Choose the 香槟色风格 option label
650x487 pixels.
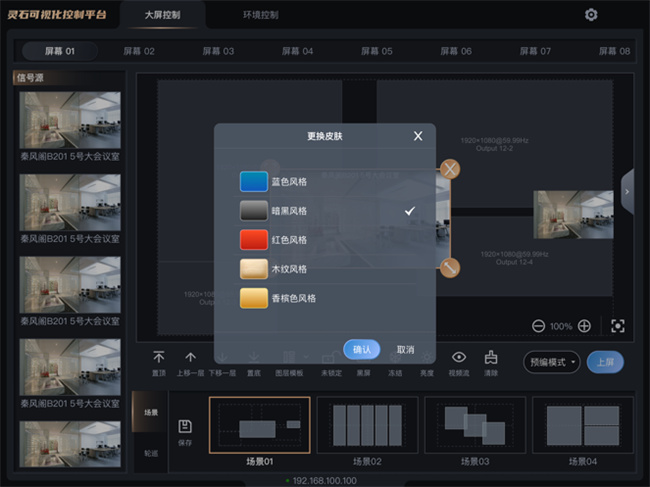[293, 298]
